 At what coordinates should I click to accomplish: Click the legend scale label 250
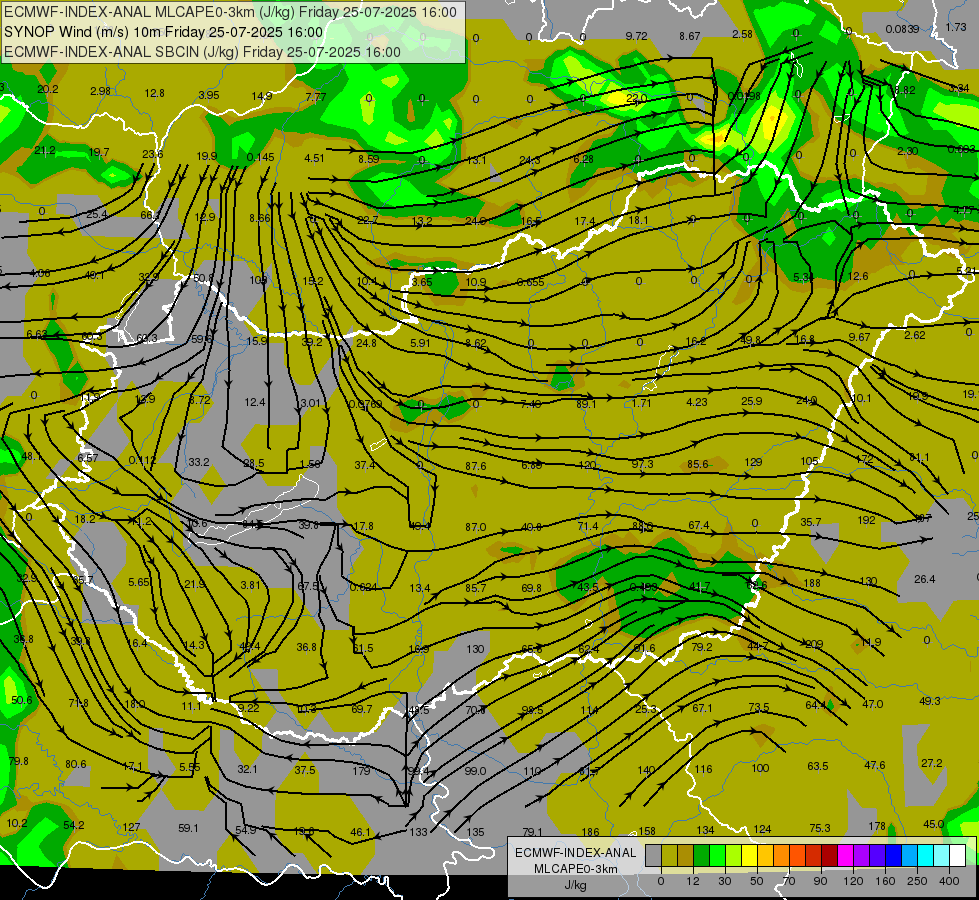917,881
